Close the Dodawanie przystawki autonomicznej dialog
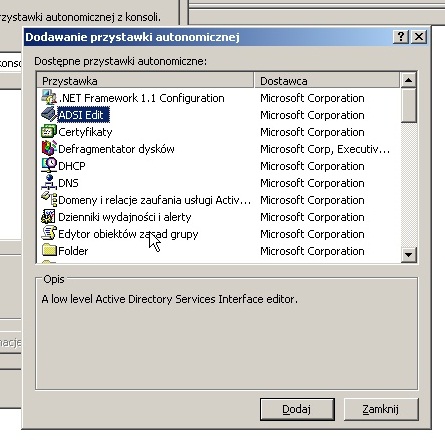 419,36
